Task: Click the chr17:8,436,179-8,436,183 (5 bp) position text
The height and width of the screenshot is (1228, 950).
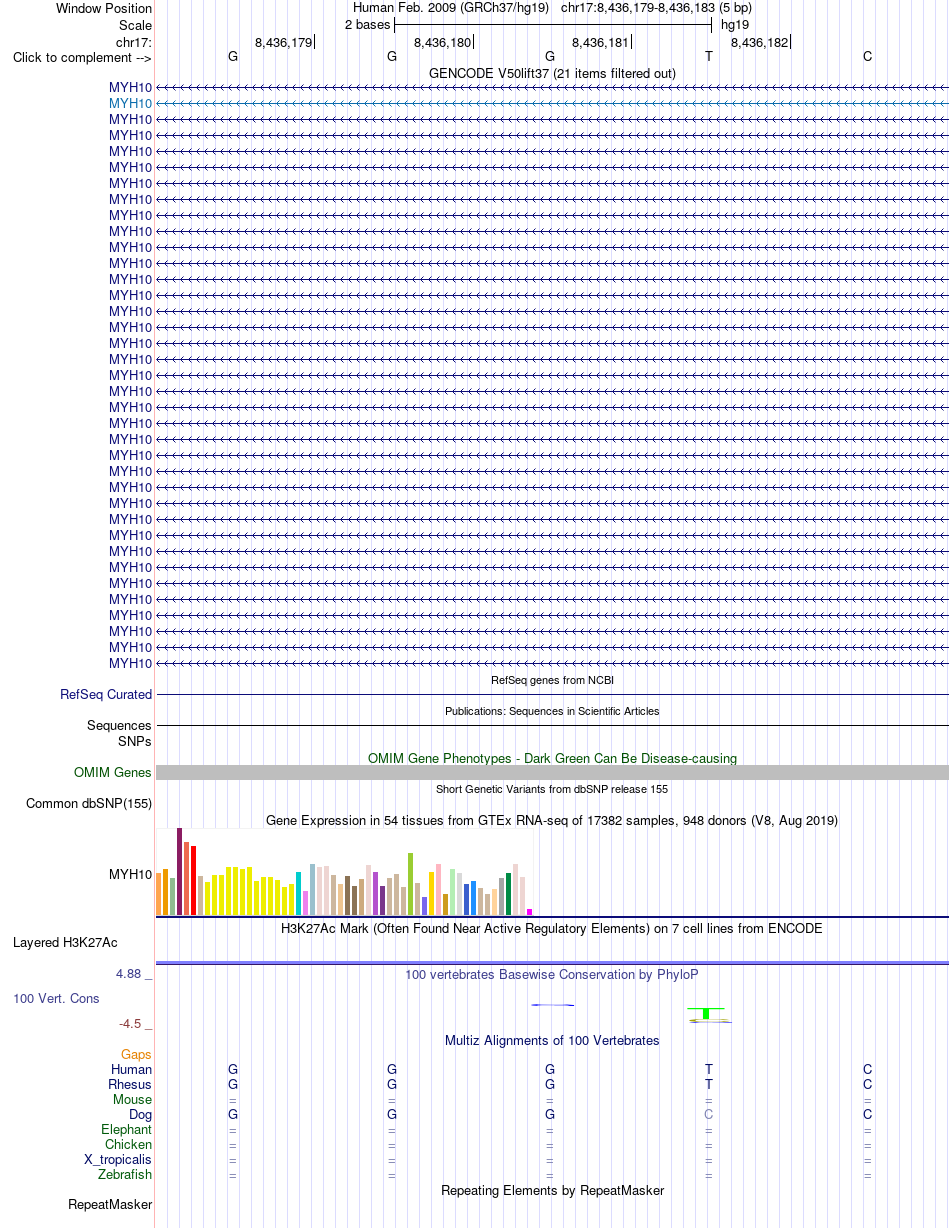Action: [656, 8]
